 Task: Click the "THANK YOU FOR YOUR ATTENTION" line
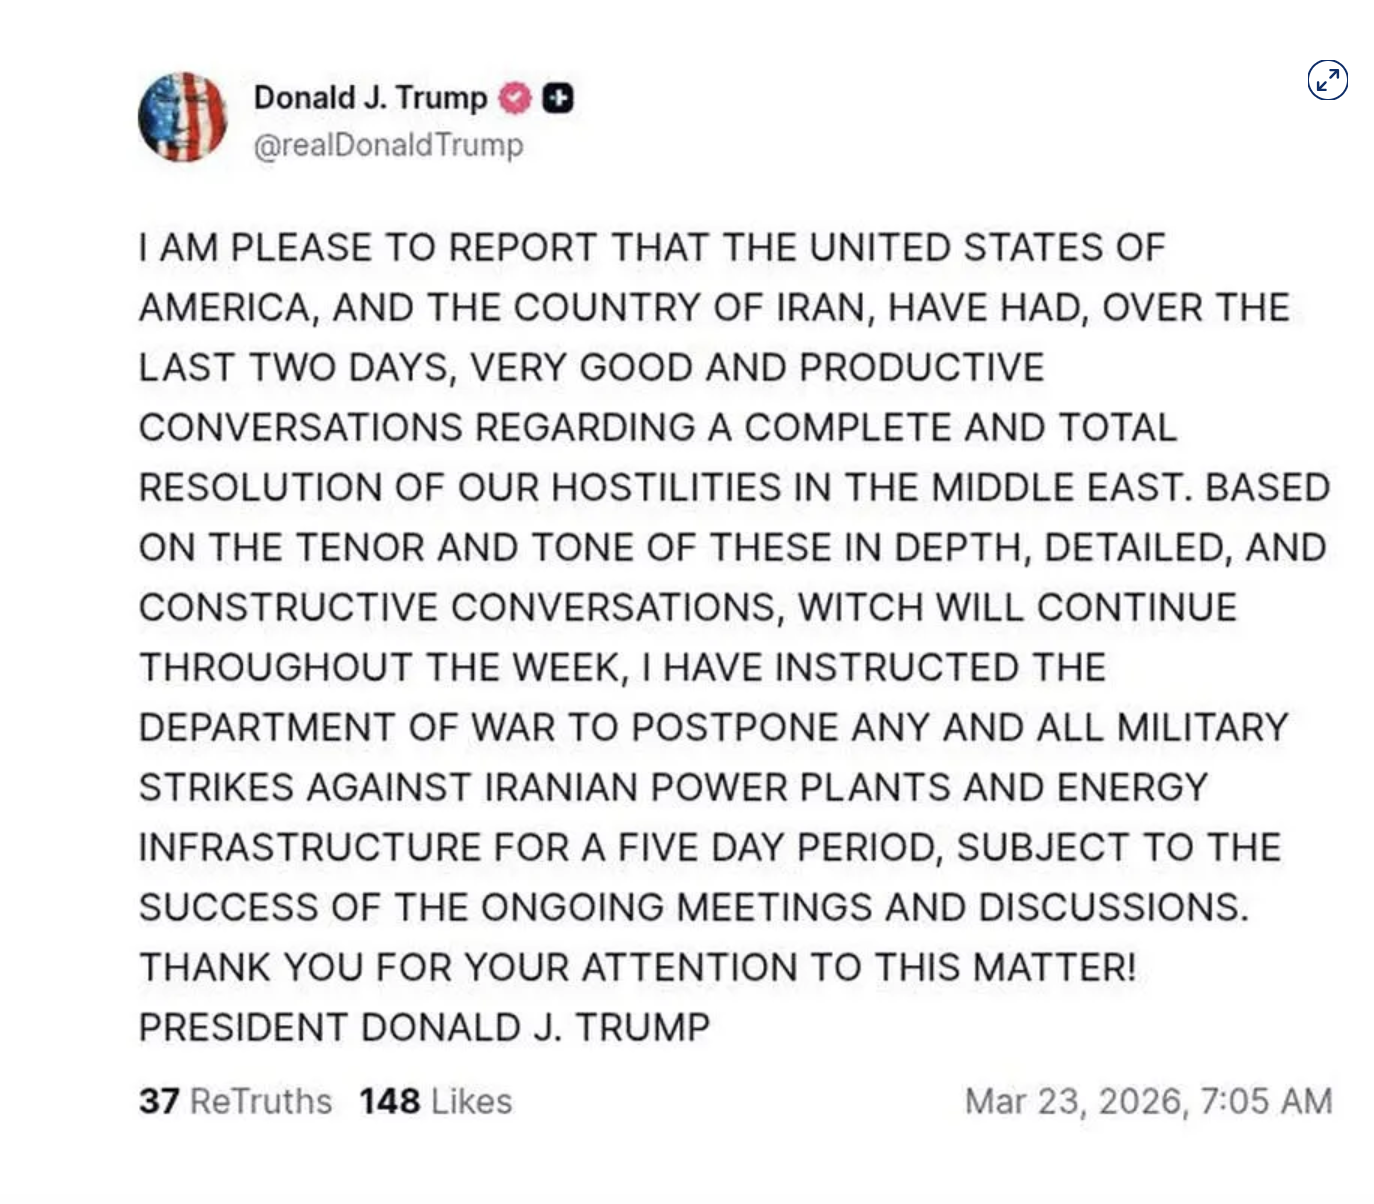637,968
